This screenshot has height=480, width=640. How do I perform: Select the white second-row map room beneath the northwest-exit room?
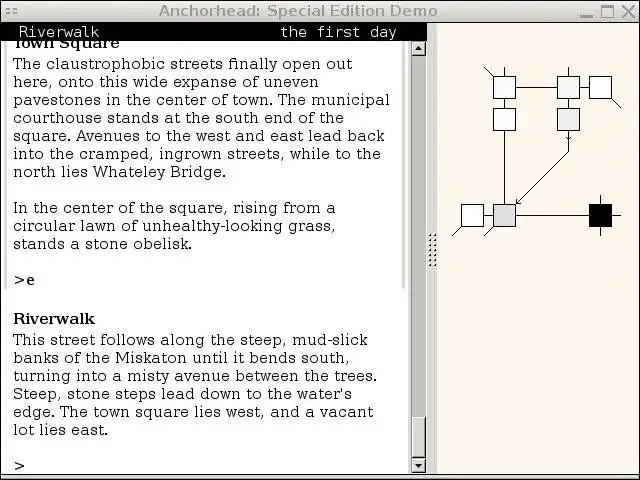504,120
